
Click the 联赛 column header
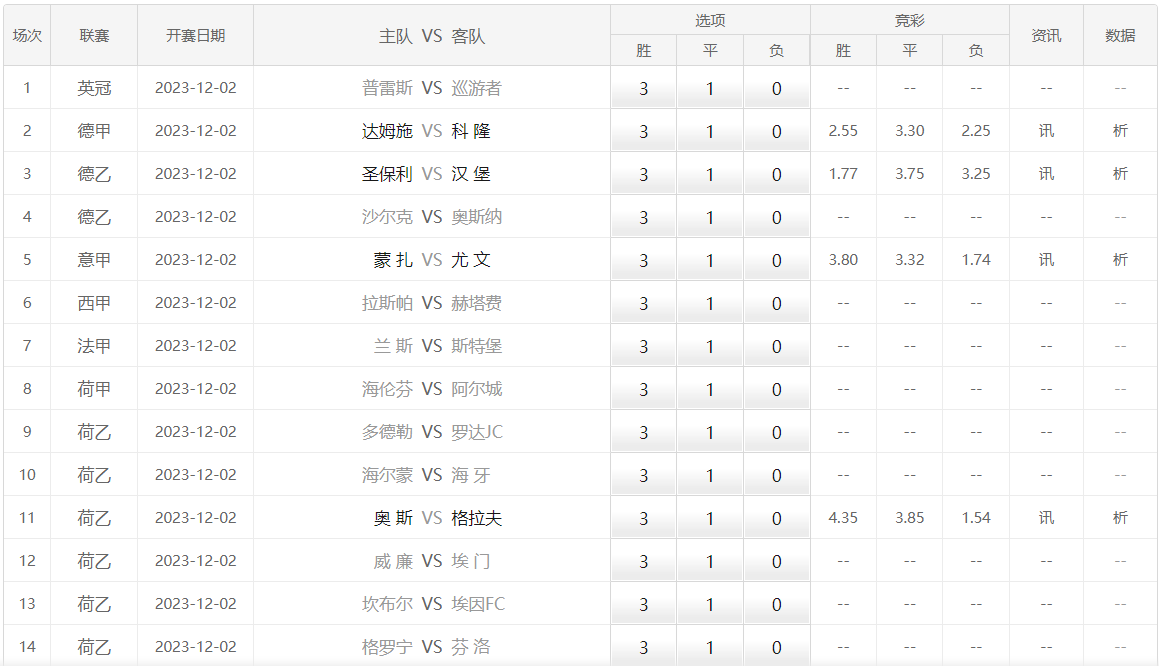(94, 35)
